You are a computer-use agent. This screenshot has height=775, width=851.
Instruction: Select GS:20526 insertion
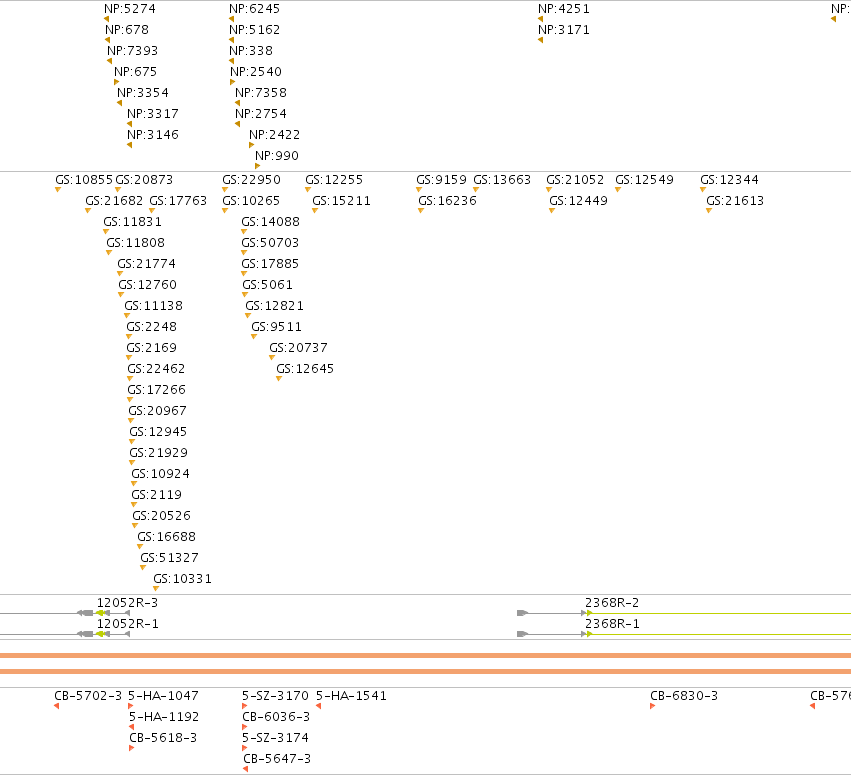(162, 516)
